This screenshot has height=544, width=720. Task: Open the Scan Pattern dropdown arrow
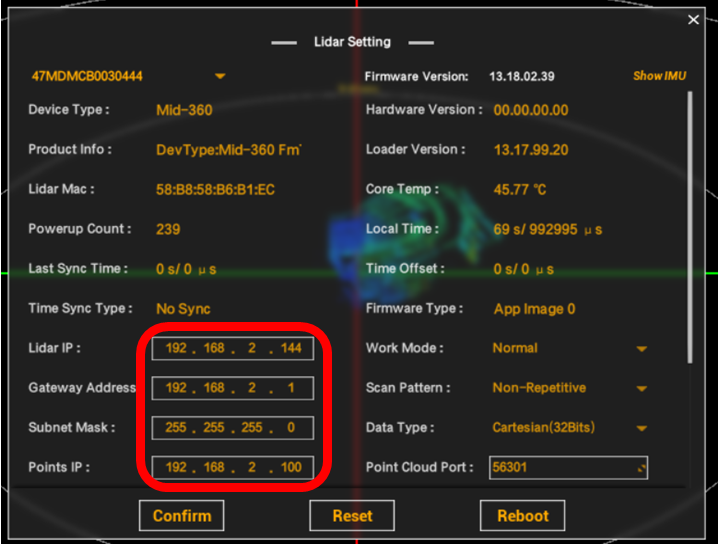(641, 389)
